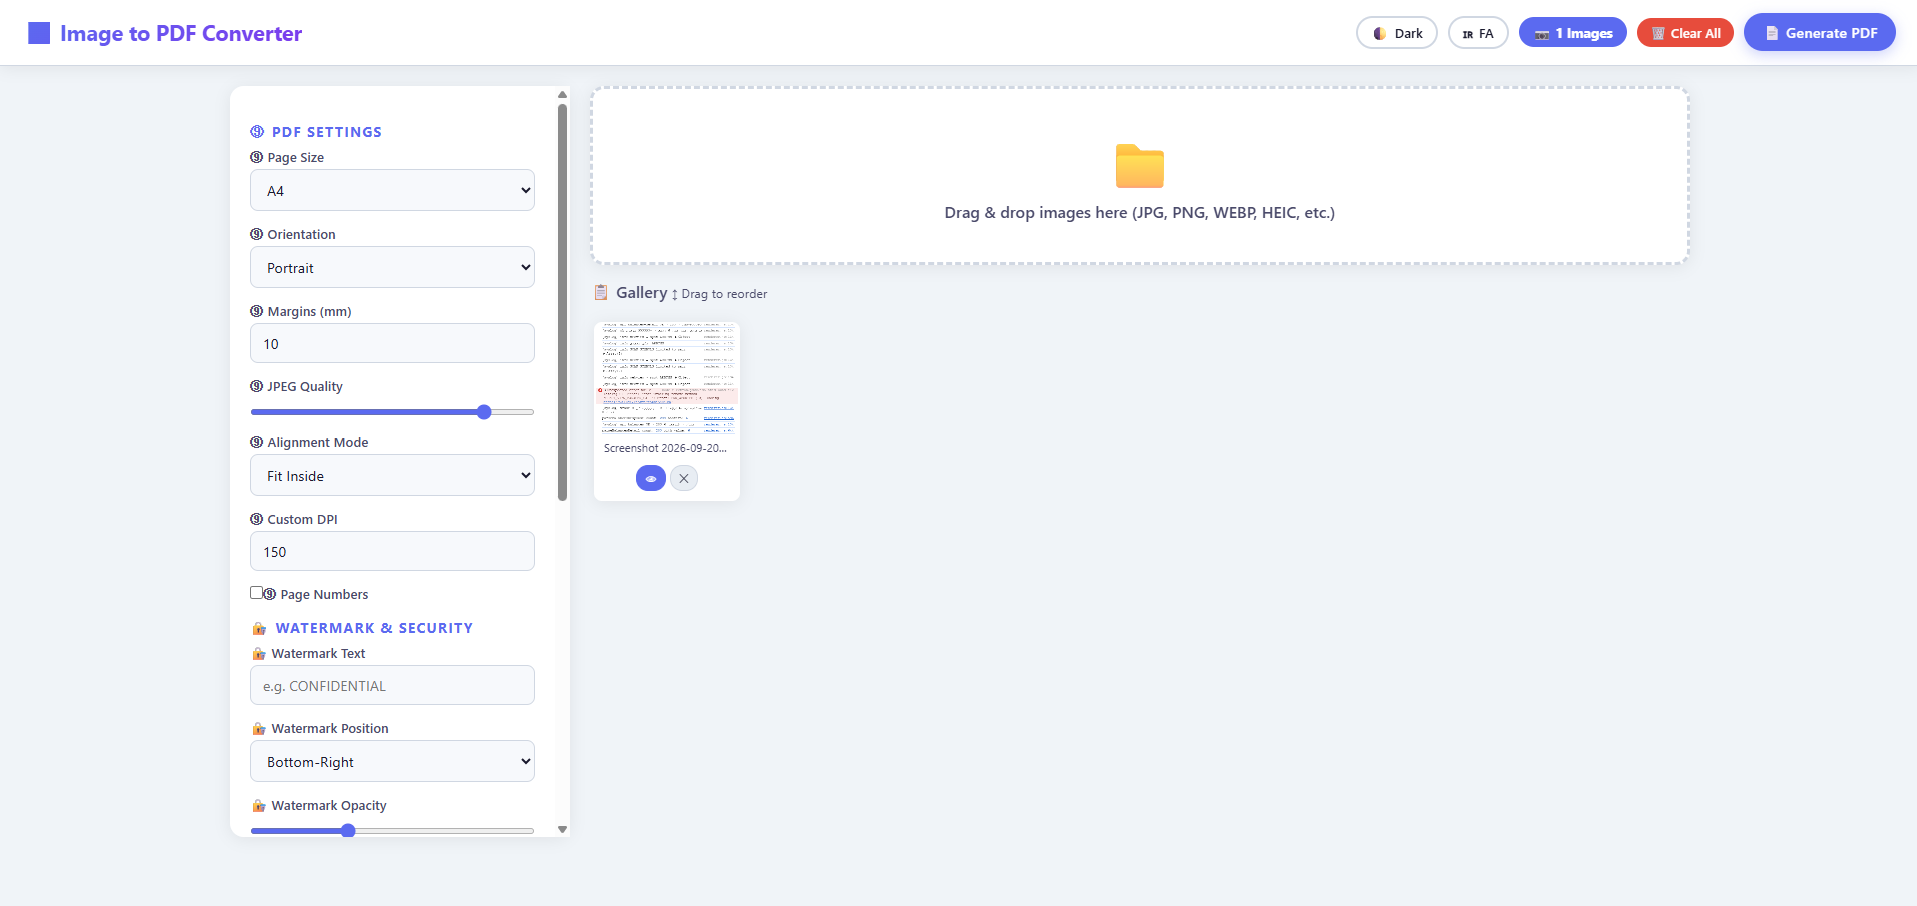Click the moon icon in Dark button

[1380, 33]
